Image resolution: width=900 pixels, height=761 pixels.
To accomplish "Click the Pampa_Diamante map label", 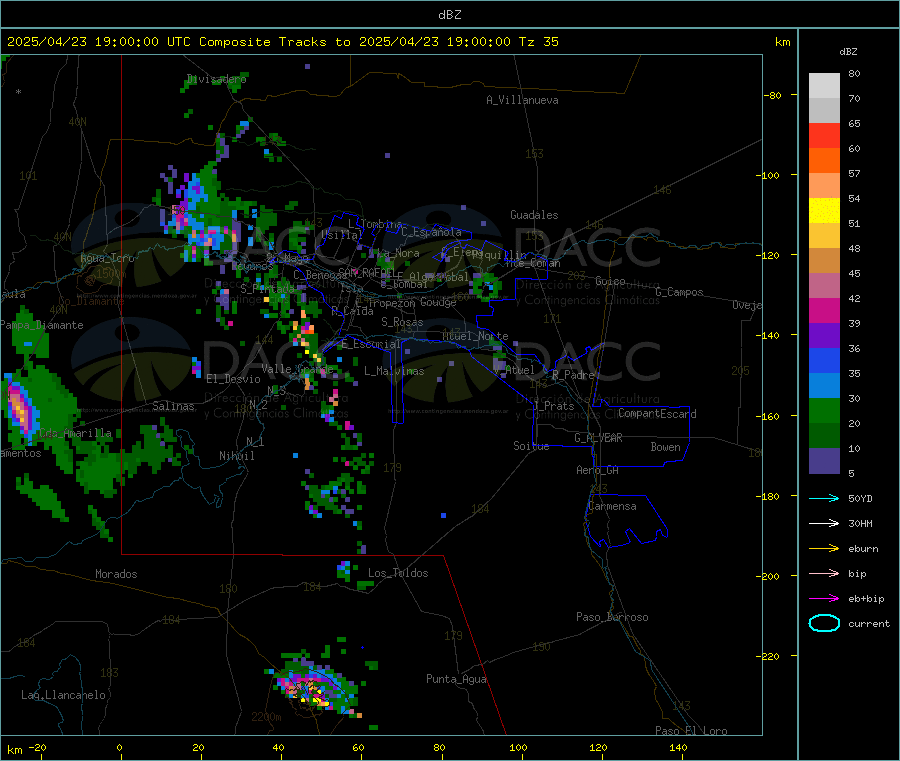I will (42, 325).
